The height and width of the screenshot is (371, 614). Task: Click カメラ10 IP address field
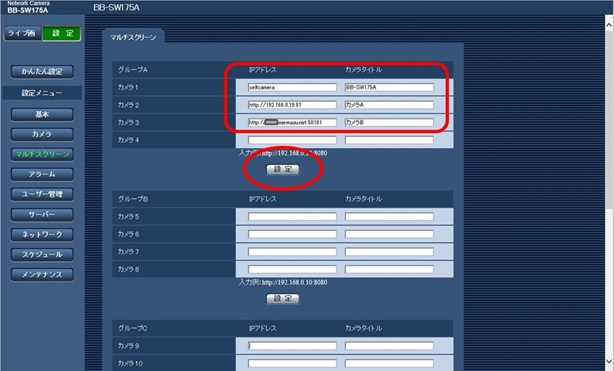pyautogui.click(x=292, y=363)
